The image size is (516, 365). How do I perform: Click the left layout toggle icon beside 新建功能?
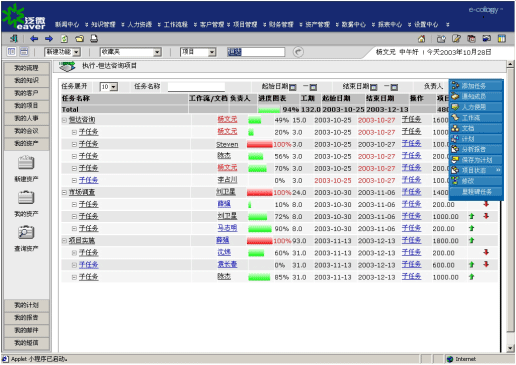[x=11, y=52]
